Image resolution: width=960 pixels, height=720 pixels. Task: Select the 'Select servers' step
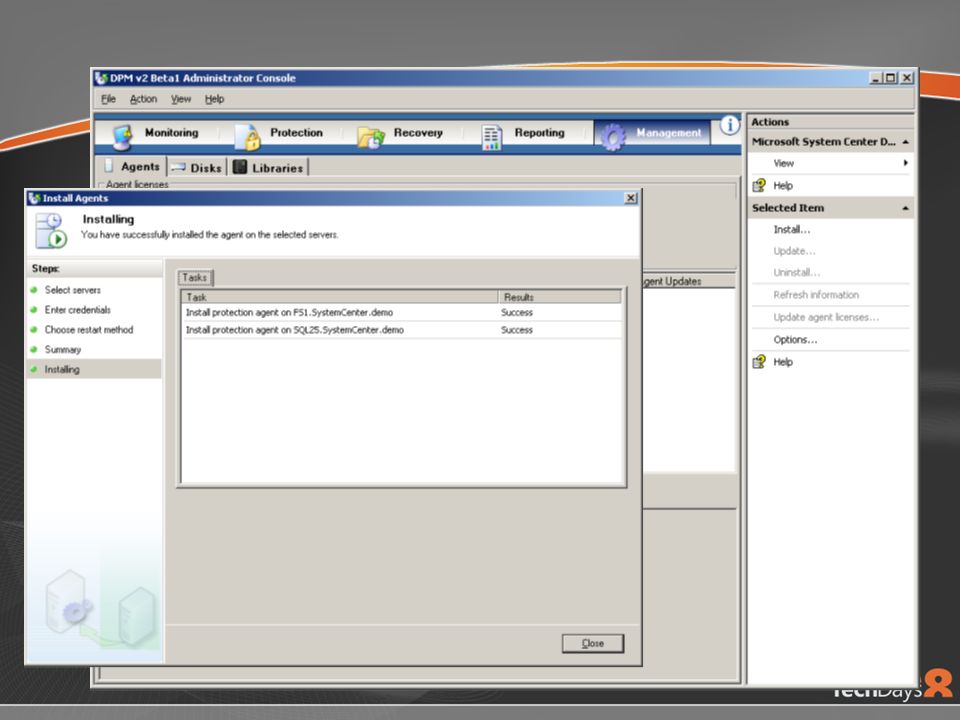[x=72, y=290]
